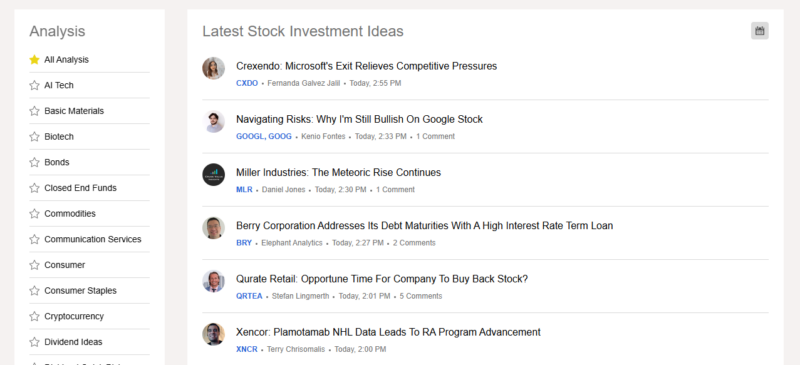Open the Crexendo Microsoft's Exit article

click(x=366, y=66)
